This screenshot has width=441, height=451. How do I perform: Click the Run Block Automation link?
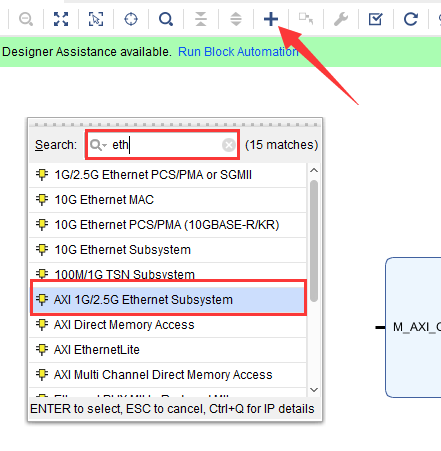[238, 52]
